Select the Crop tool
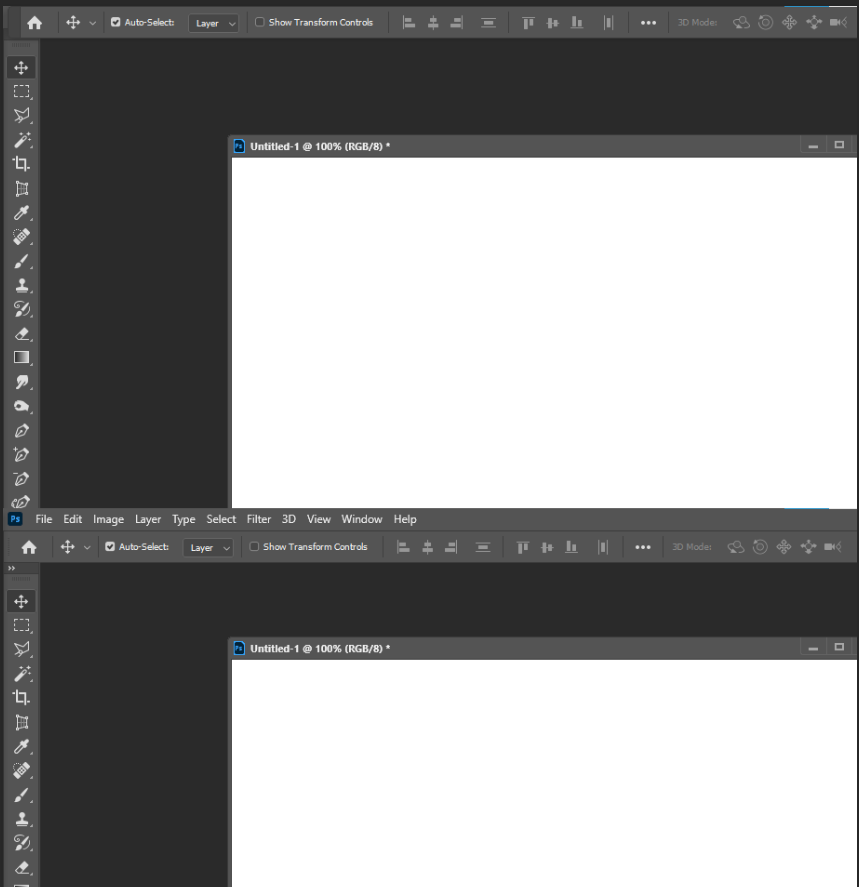The image size is (859, 887). (x=22, y=164)
